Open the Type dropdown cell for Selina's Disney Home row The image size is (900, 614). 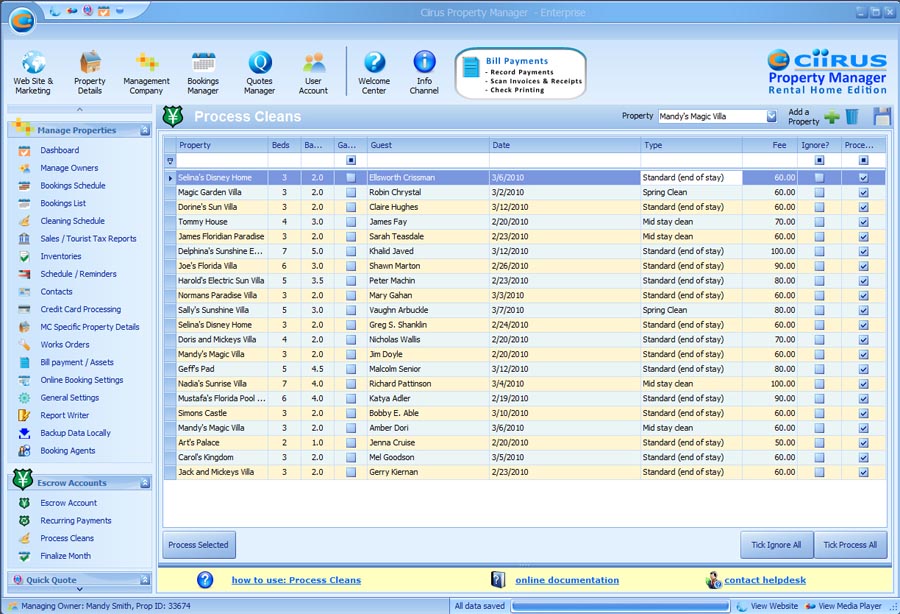pyautogui.click(x=691, y=178)
